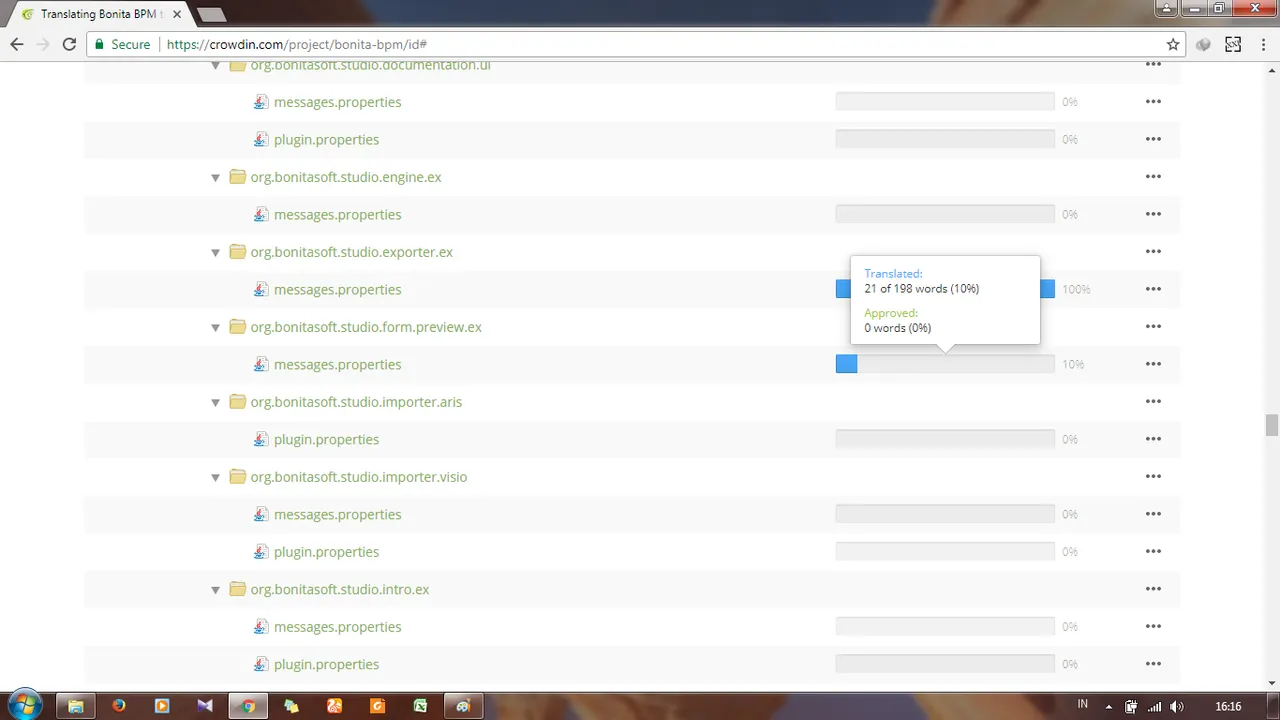Click three-dot menu for intro.ex messages.properties
Image resolution: width=1280 pixels, height=720 pixels.
pyautogui.click(x=1153, y=627)
